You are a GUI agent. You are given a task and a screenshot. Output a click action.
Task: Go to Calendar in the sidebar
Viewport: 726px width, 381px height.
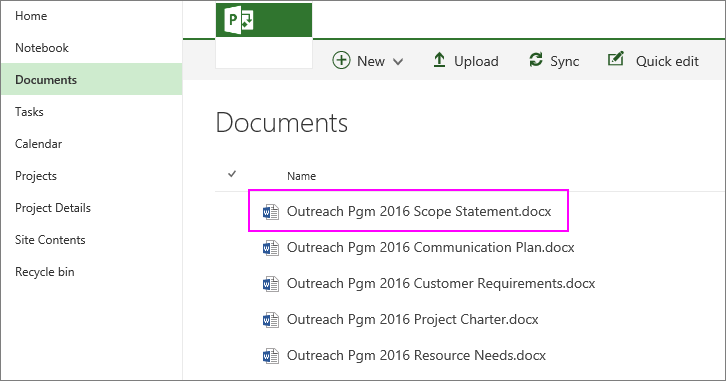38,144
